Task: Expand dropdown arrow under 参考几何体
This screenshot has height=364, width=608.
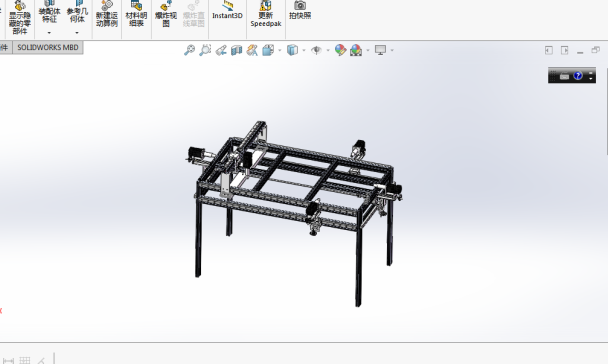Action: (x=77, y=33)
